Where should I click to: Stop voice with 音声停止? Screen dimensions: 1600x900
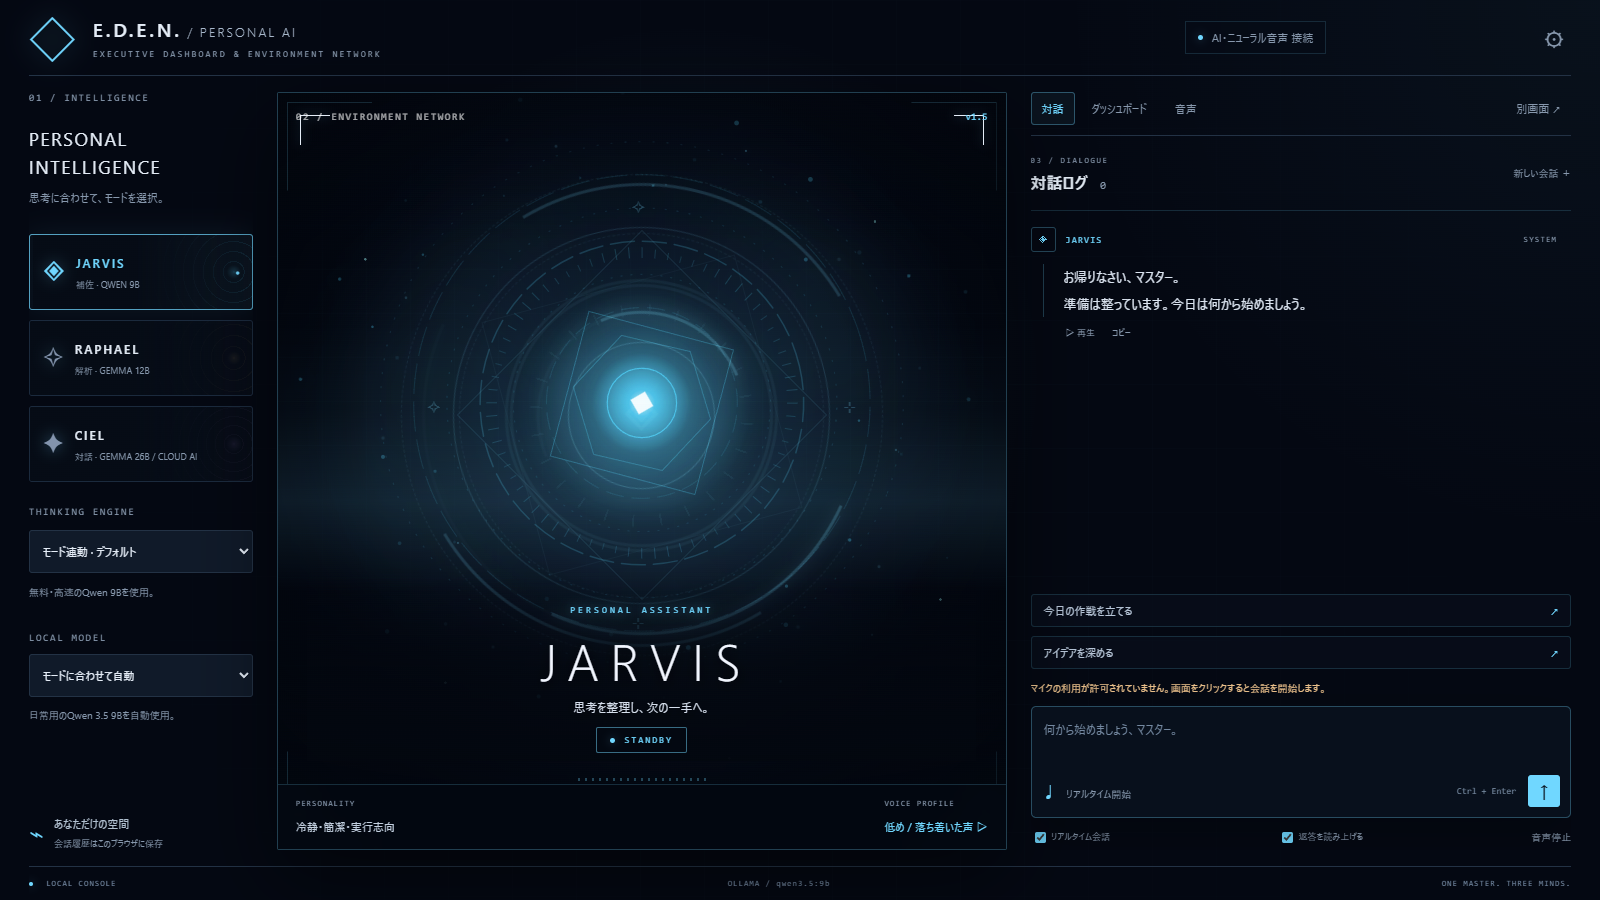[1551, 838]
